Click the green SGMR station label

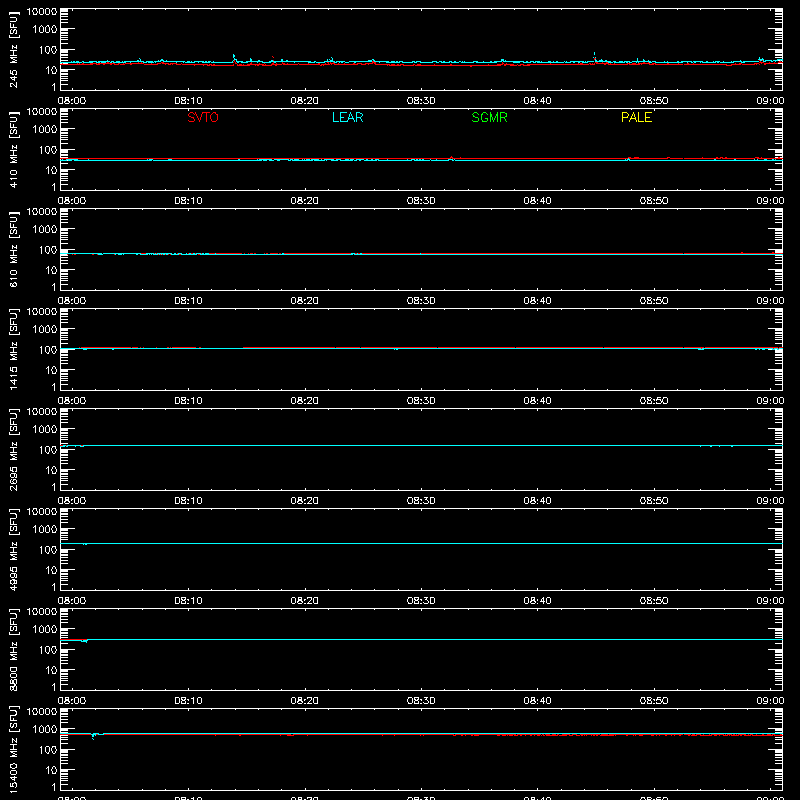489,117
